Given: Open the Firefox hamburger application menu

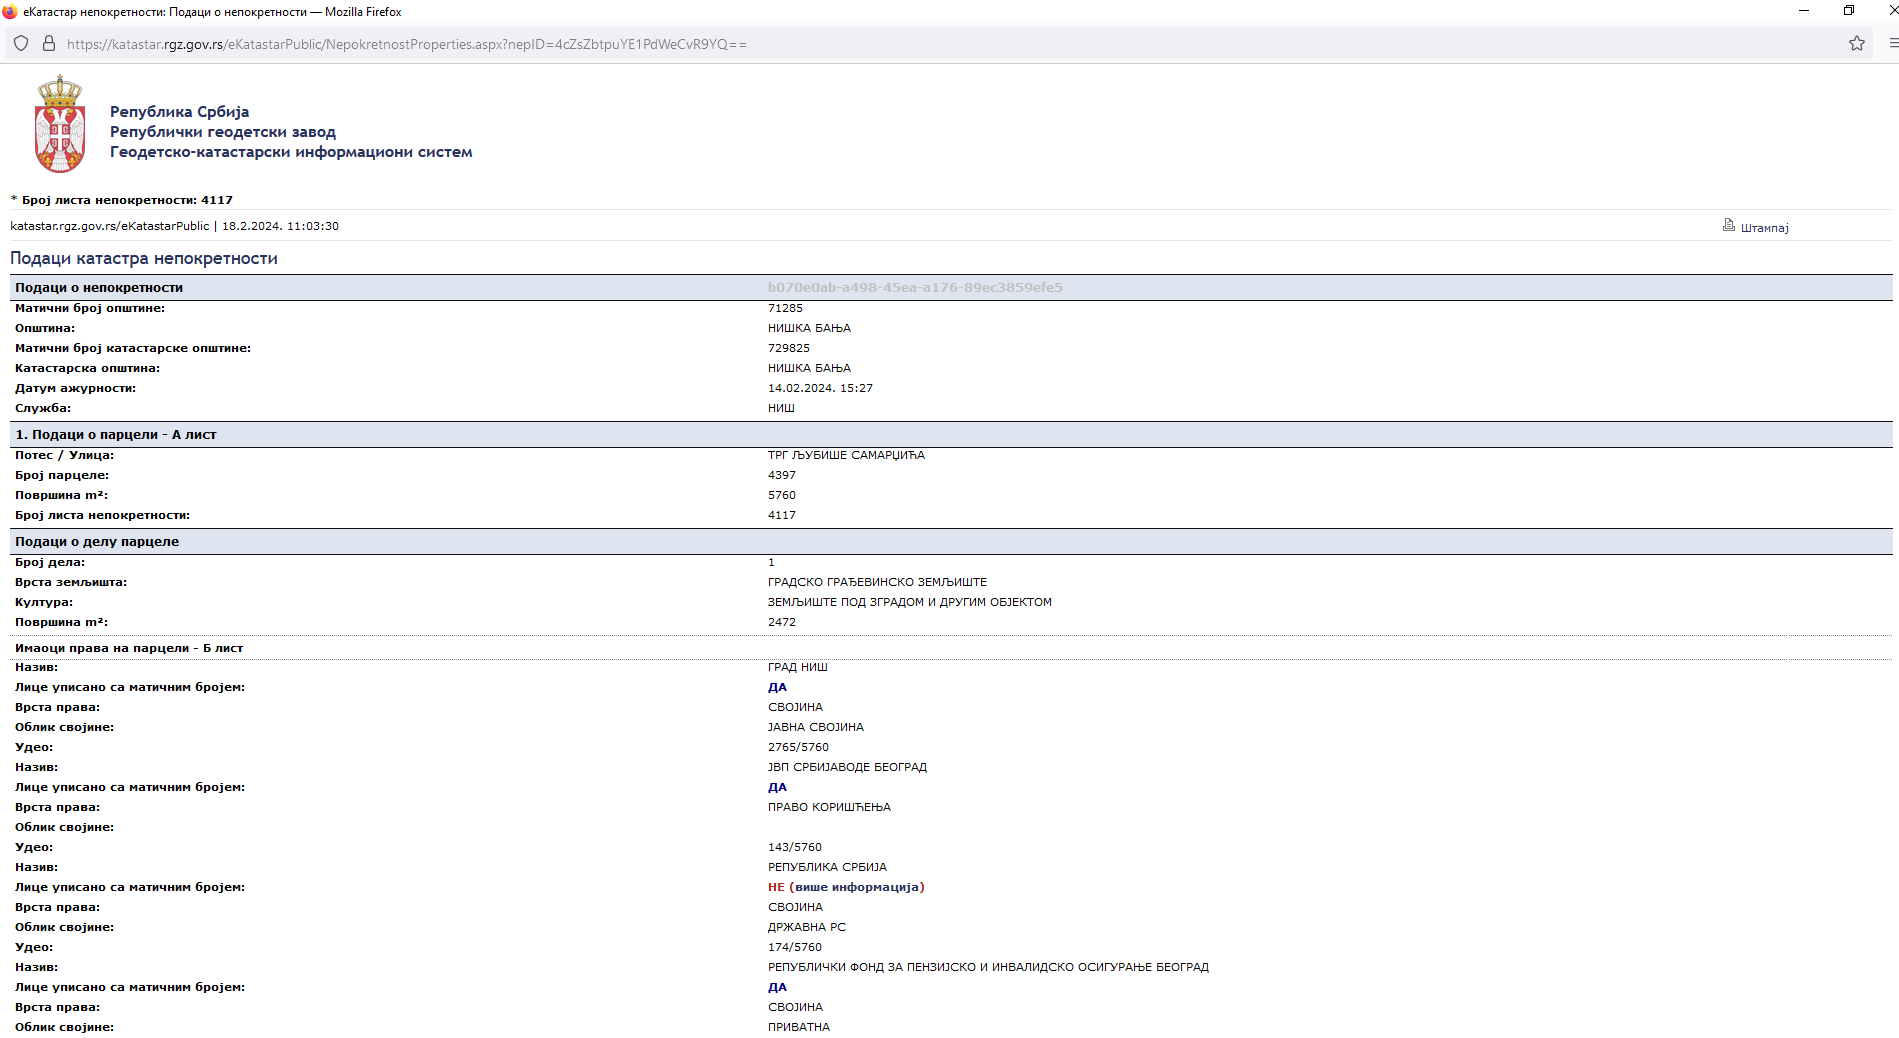Looking at the screenshot, I should coord(1892,43).
